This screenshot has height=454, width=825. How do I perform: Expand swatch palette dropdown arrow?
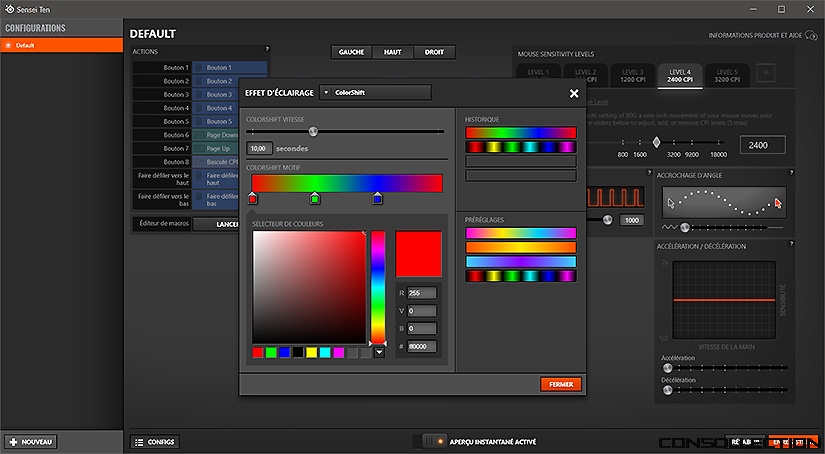click(379, 352)
